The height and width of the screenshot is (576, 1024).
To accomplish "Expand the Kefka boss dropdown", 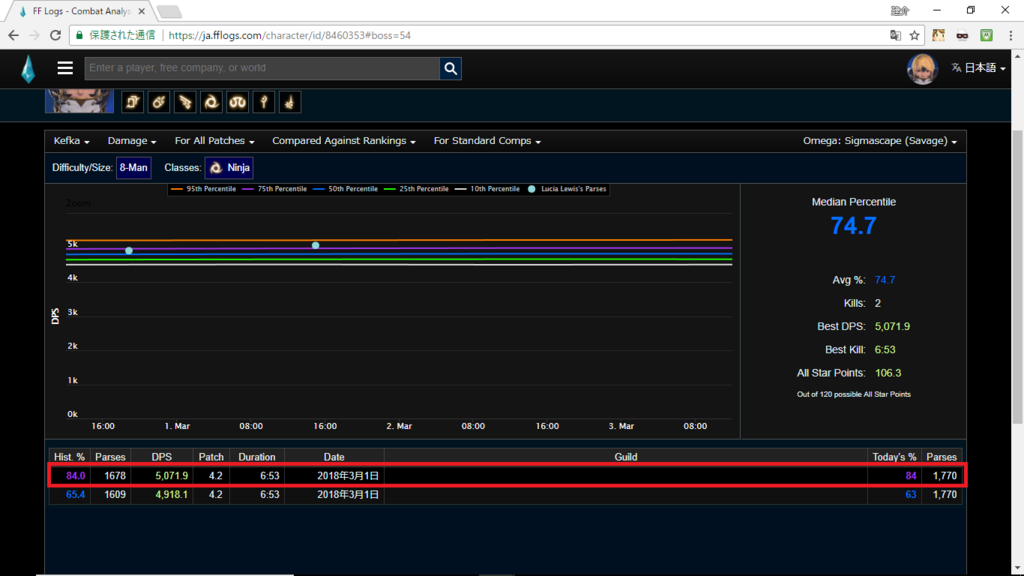I will 71,141.
